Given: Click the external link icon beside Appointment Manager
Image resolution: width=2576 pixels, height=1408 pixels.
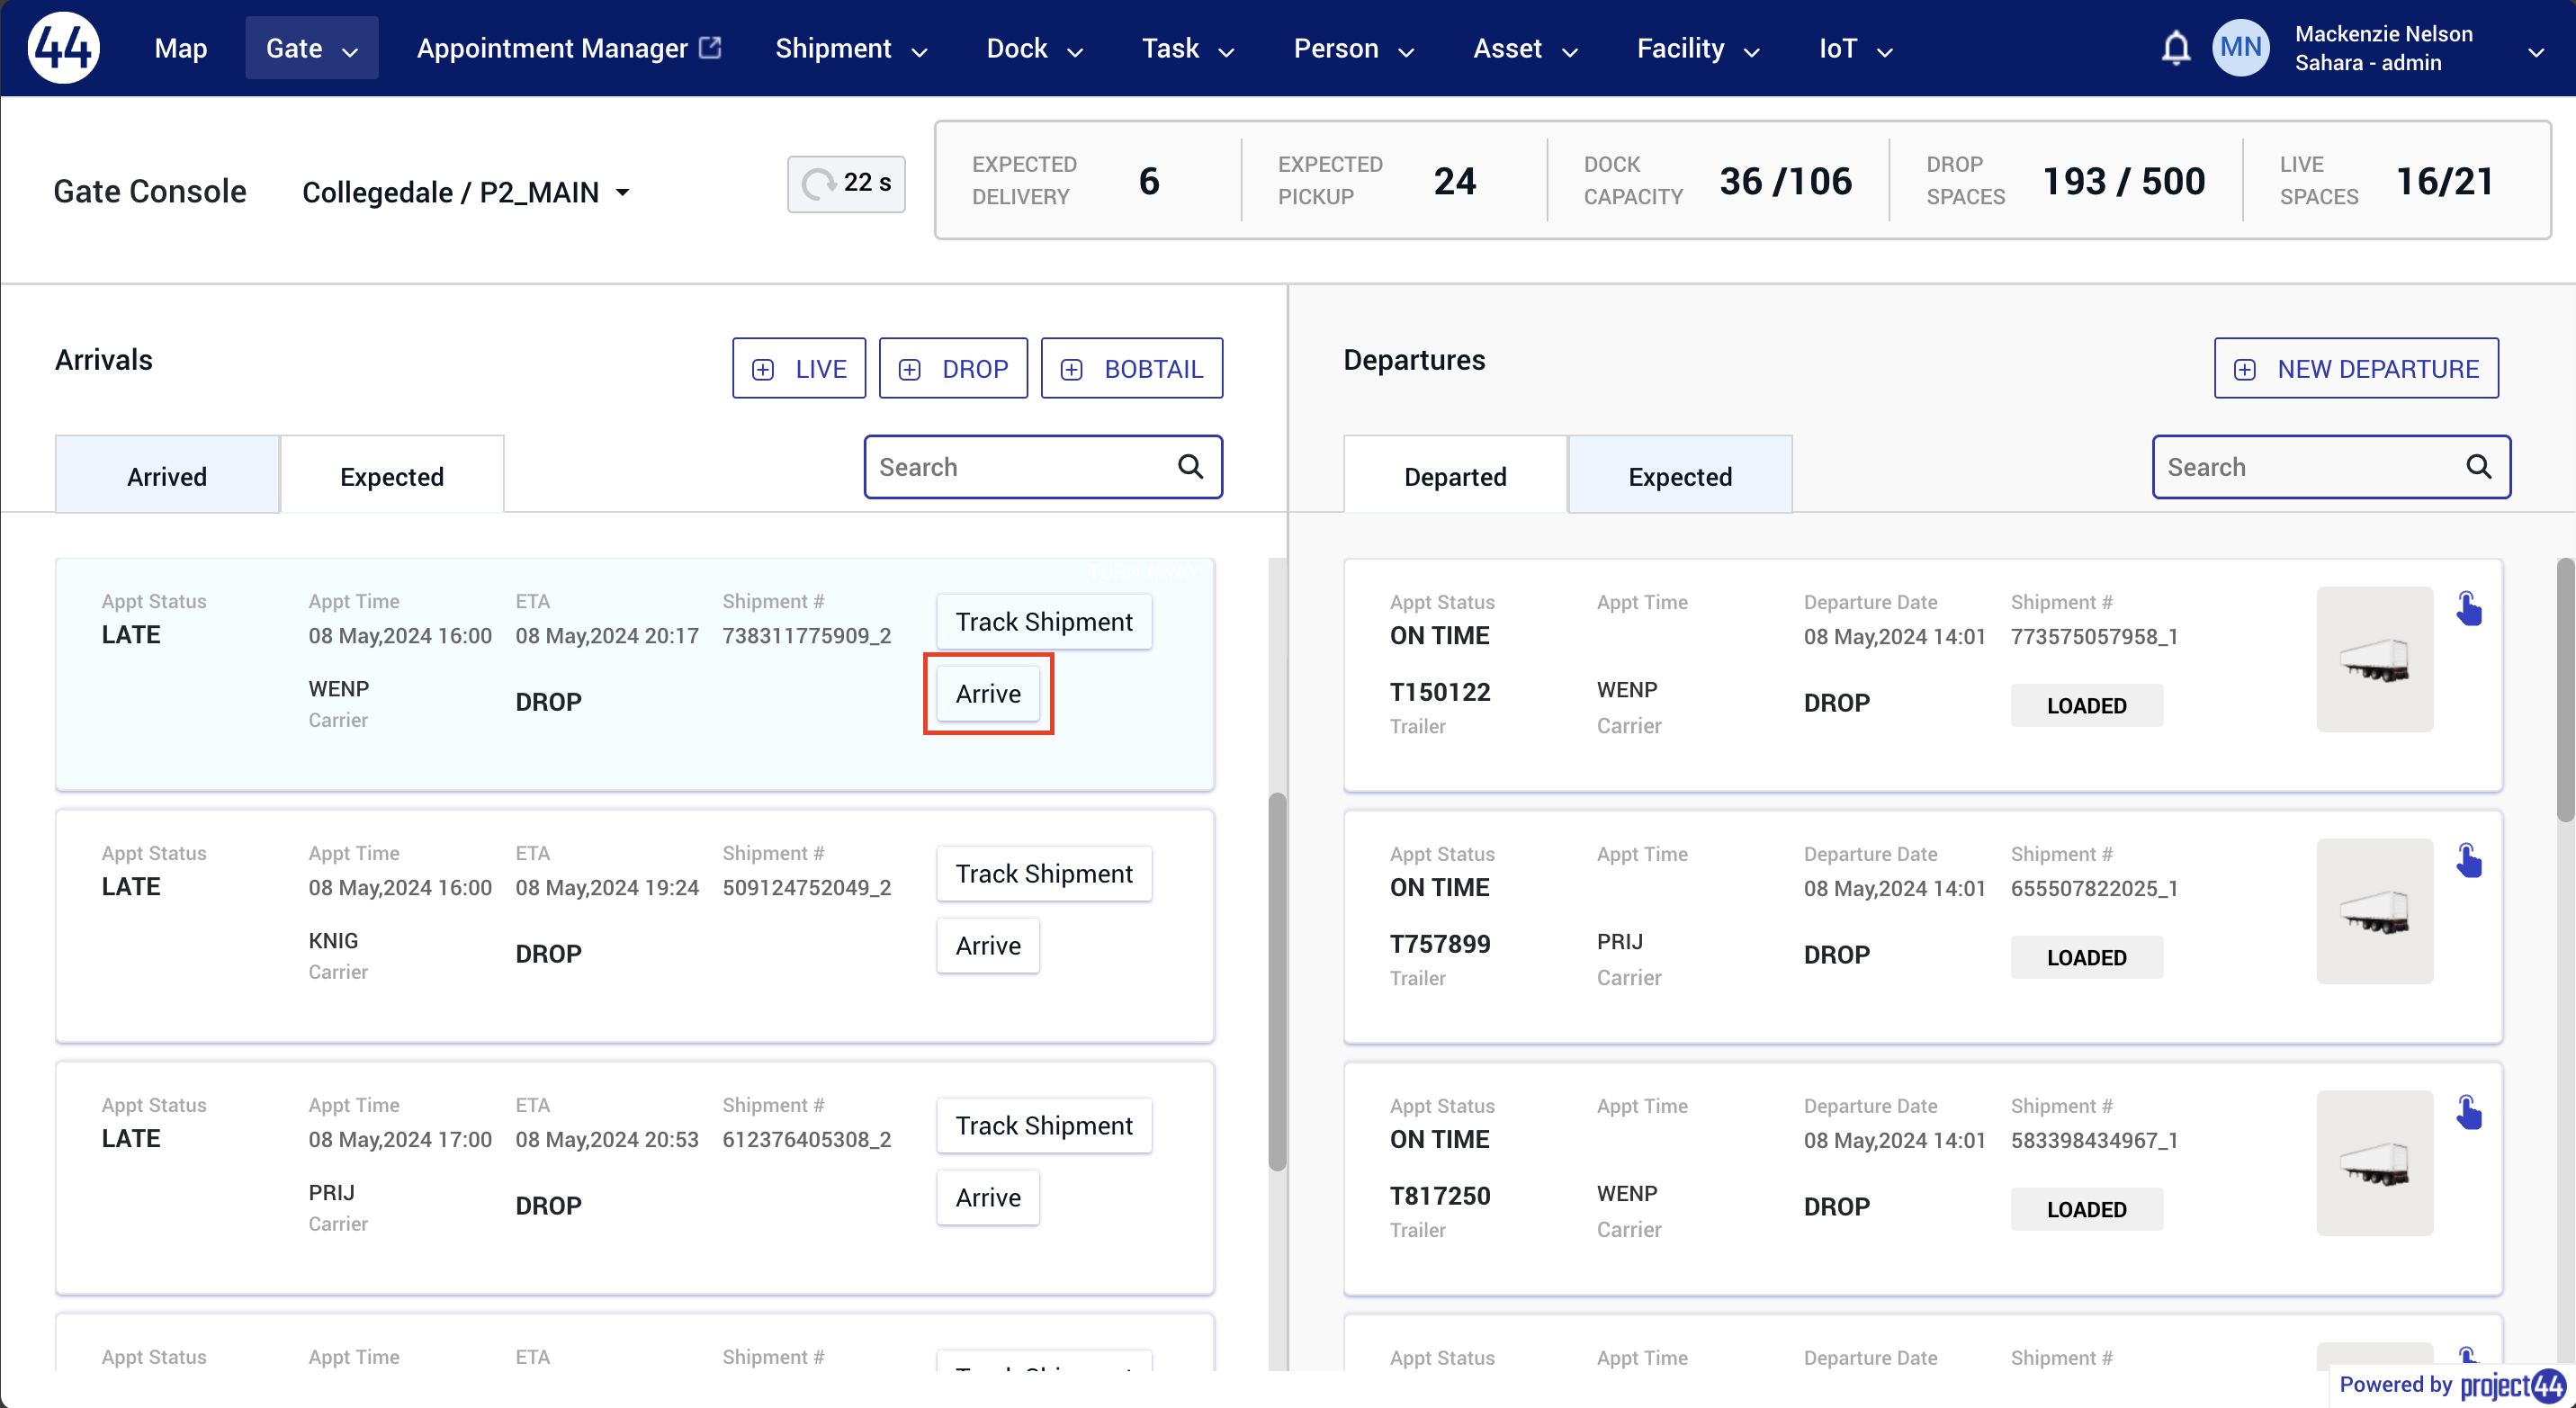Looking at the screenshot, I should [710, 47].
